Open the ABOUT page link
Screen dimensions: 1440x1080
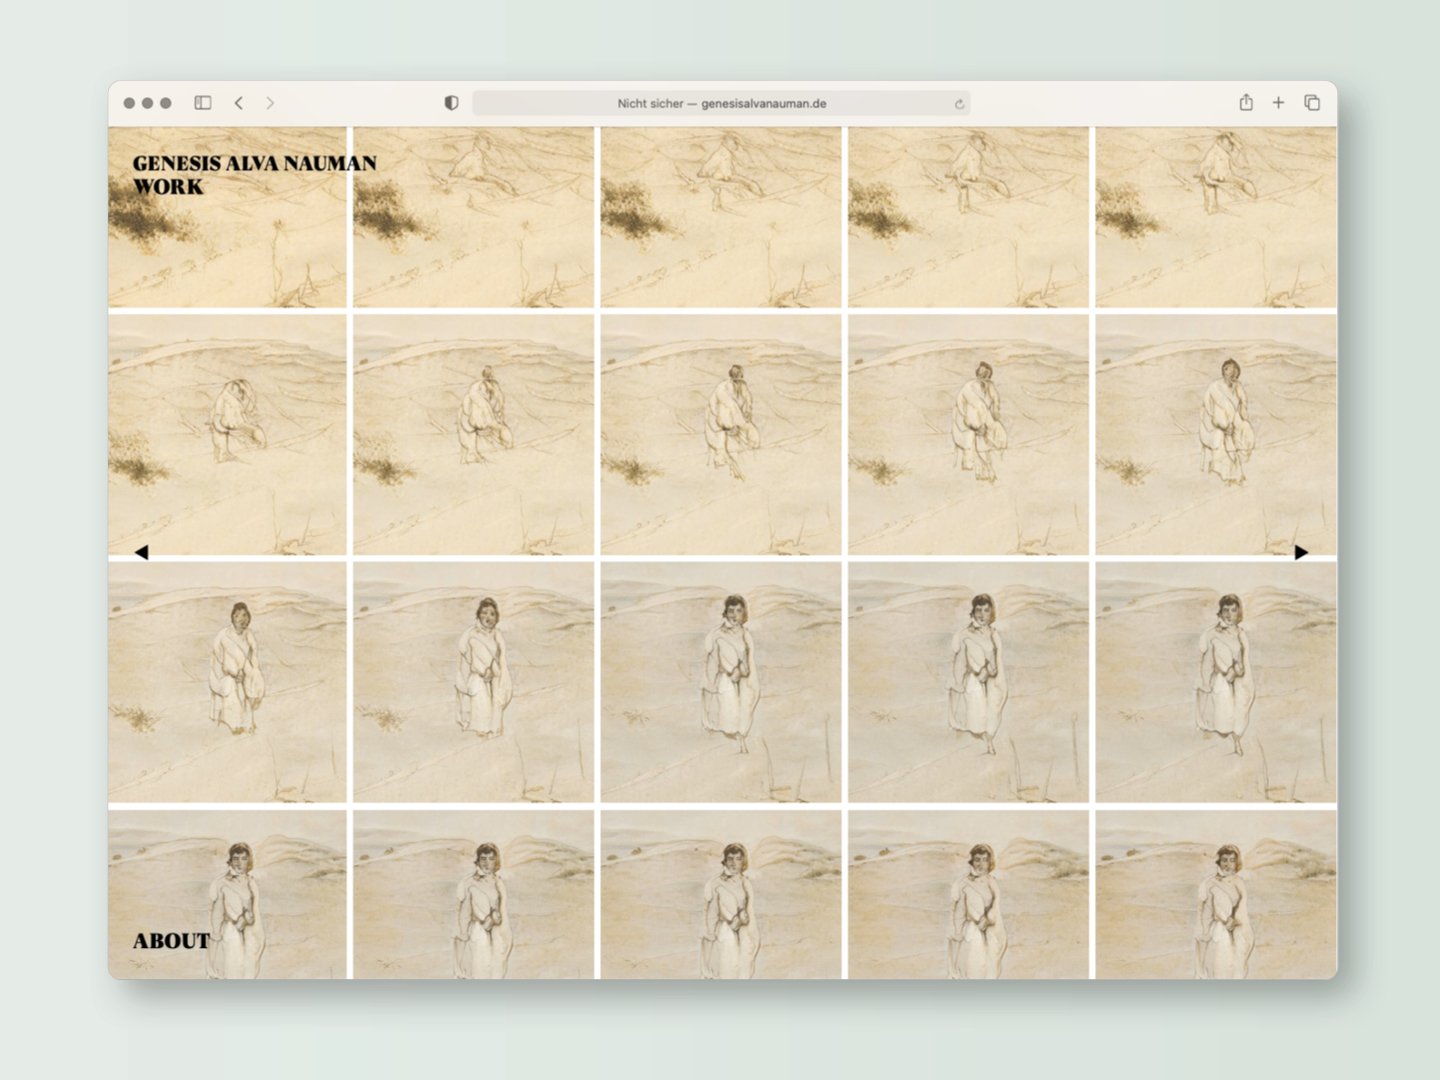coord(172,941)
